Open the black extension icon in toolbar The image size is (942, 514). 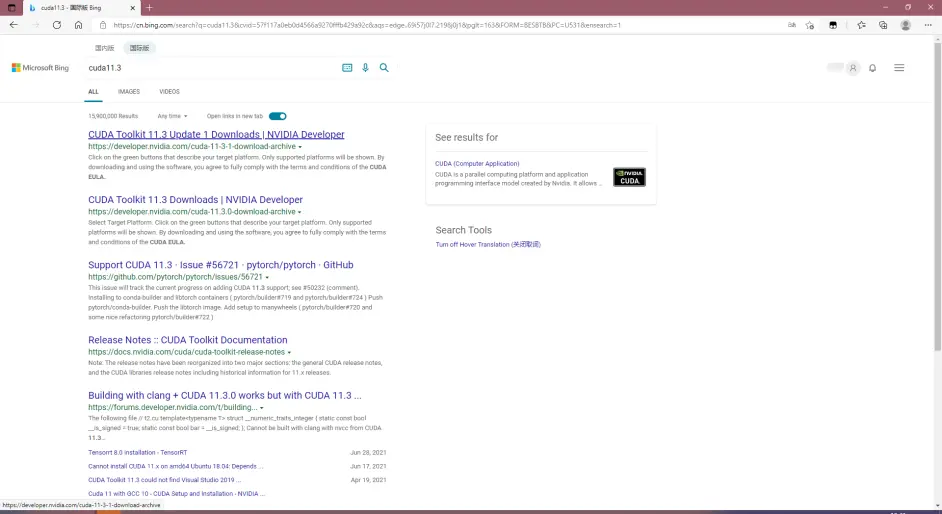click(x=833, y=25)
